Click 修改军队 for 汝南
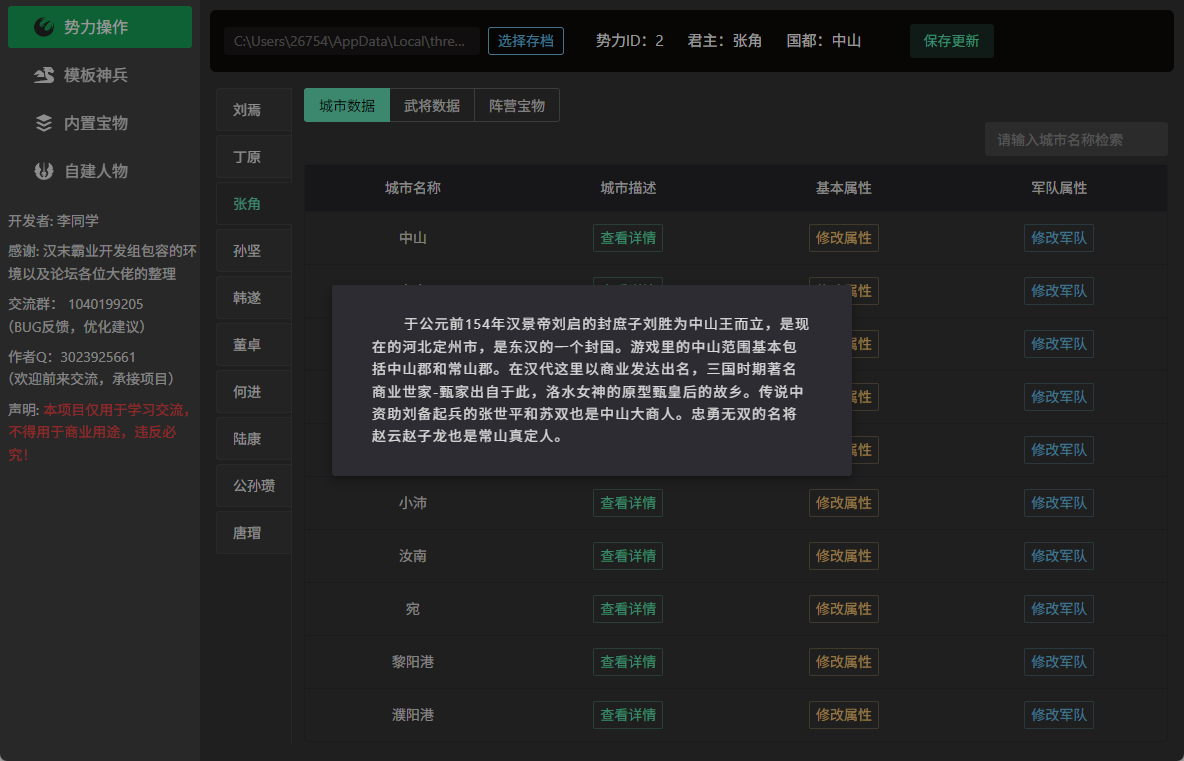This screenshot has height=761, width=1184. coord(1059,556)
